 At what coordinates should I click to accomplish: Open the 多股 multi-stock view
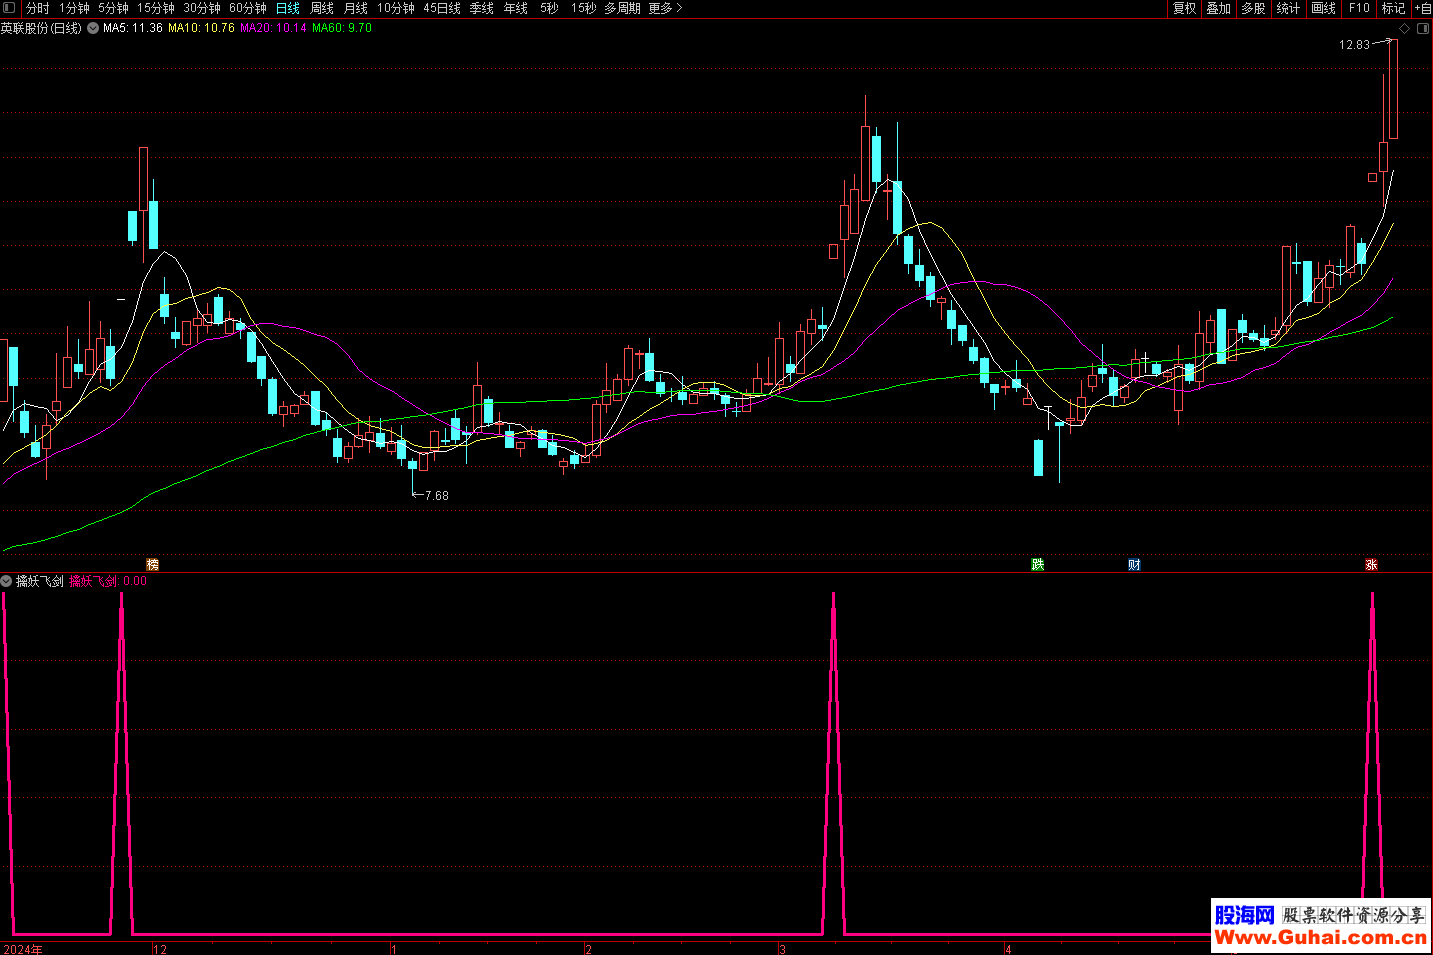click(x=1253, y=8)
